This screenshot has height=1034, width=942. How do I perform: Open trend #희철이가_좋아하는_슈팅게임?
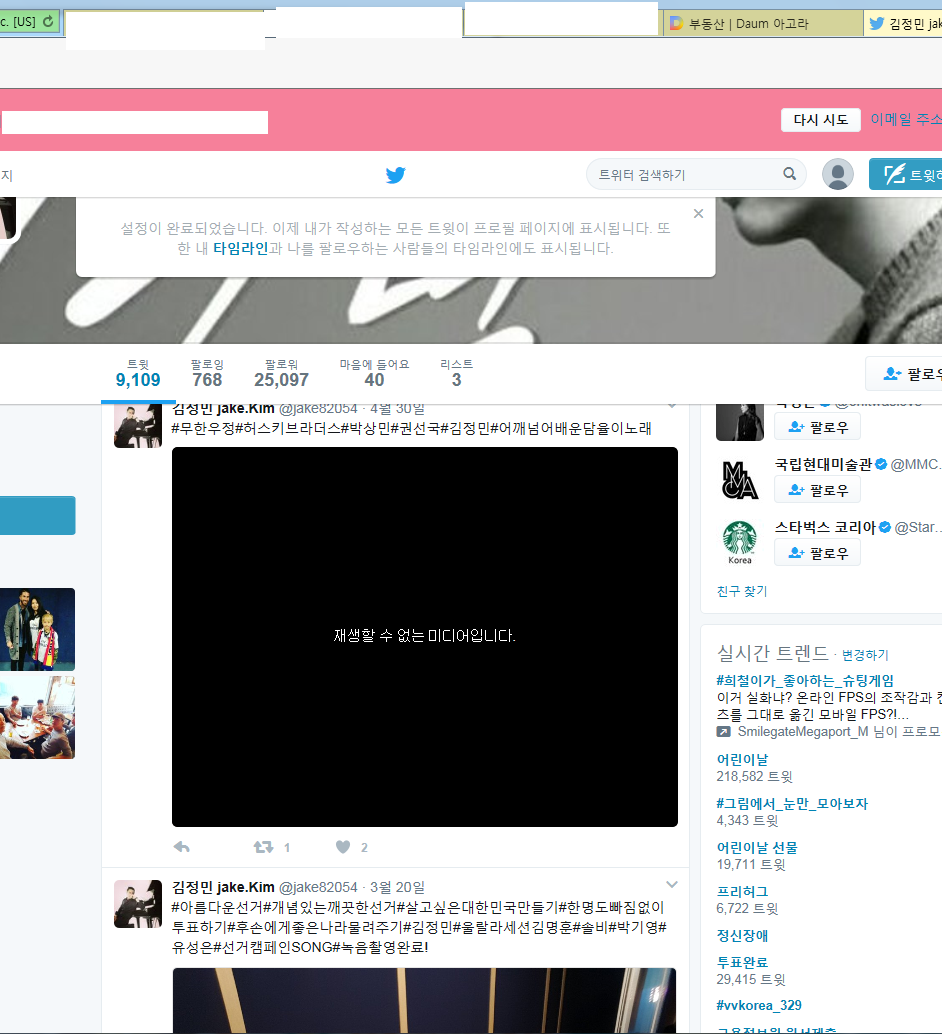(805, 680)
